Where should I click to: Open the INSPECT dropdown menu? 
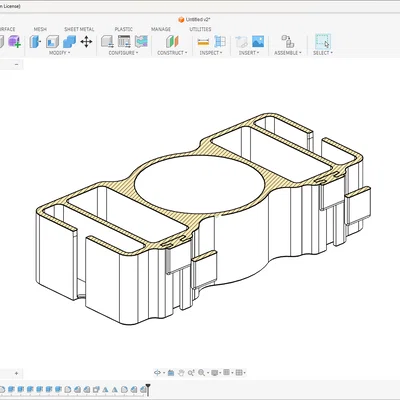[x=211, y=53]
